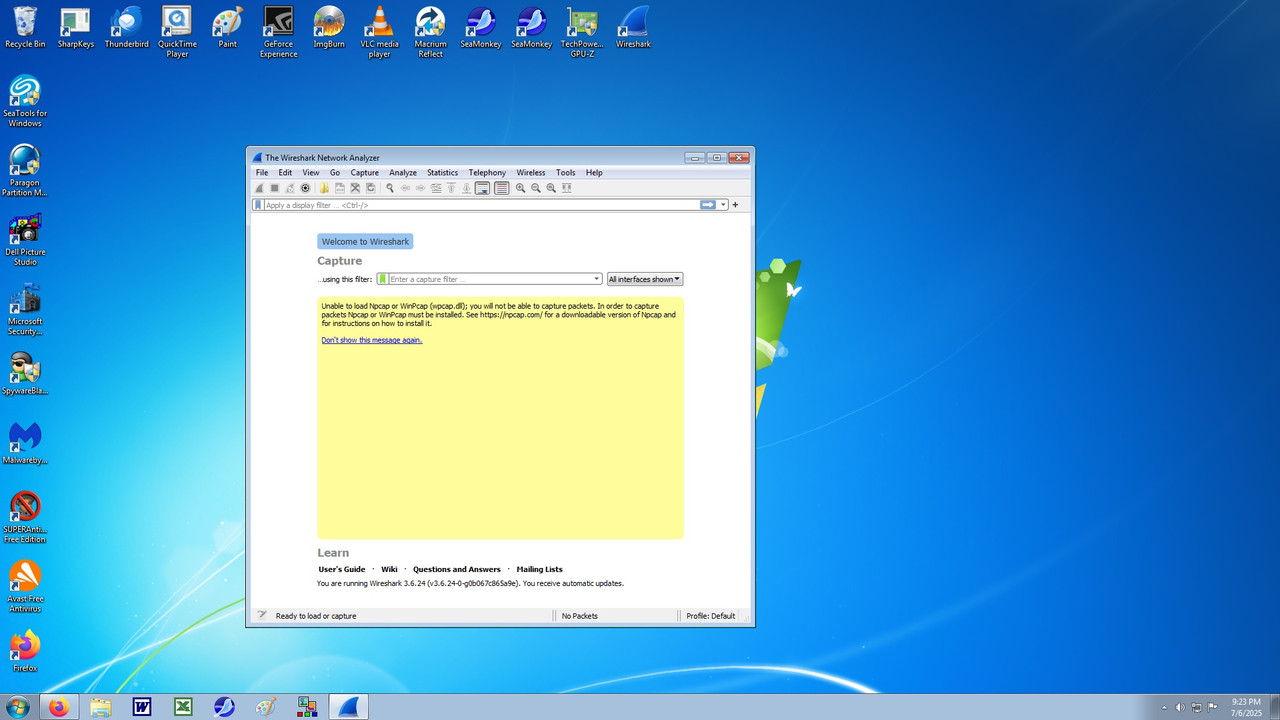Restart the current capture from the toolbar
This screenshot has width=1280, height=720.
pyautogui.click(x=290, y=188)
